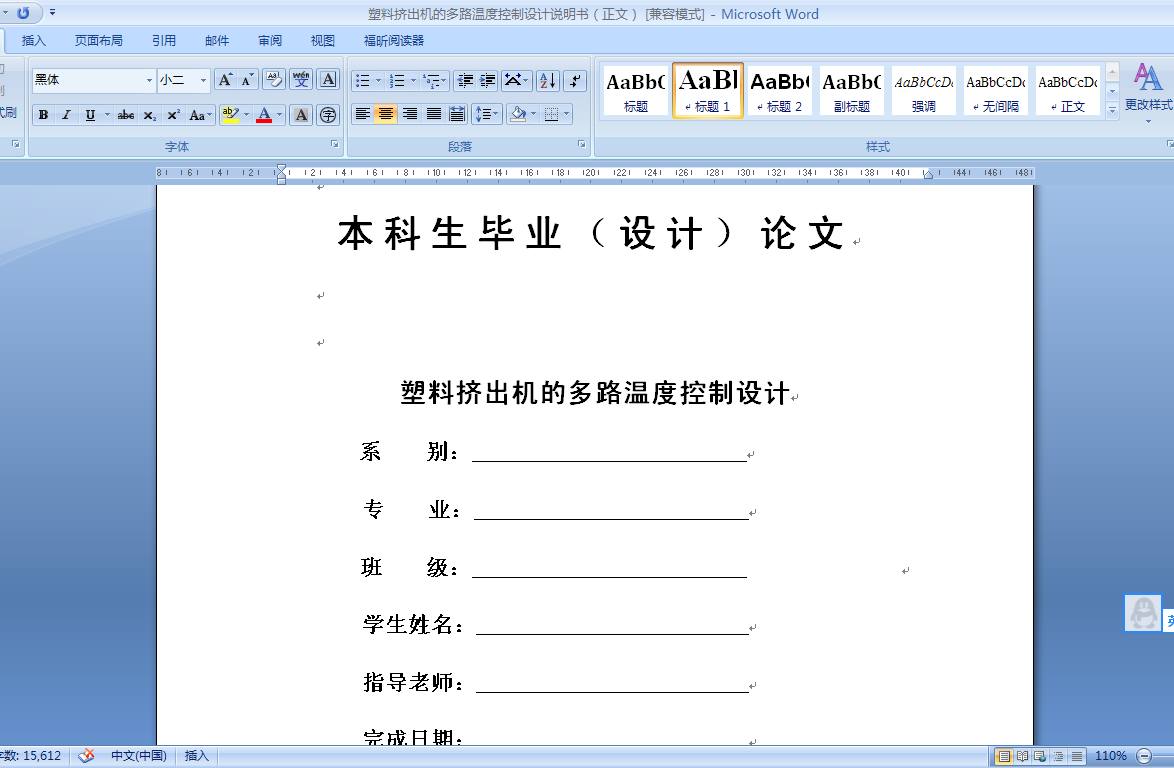Image resolution: width=1174 pixels, height=768 pixels.
Task: Click Increase Indent icon
Action: pos(488,80)
